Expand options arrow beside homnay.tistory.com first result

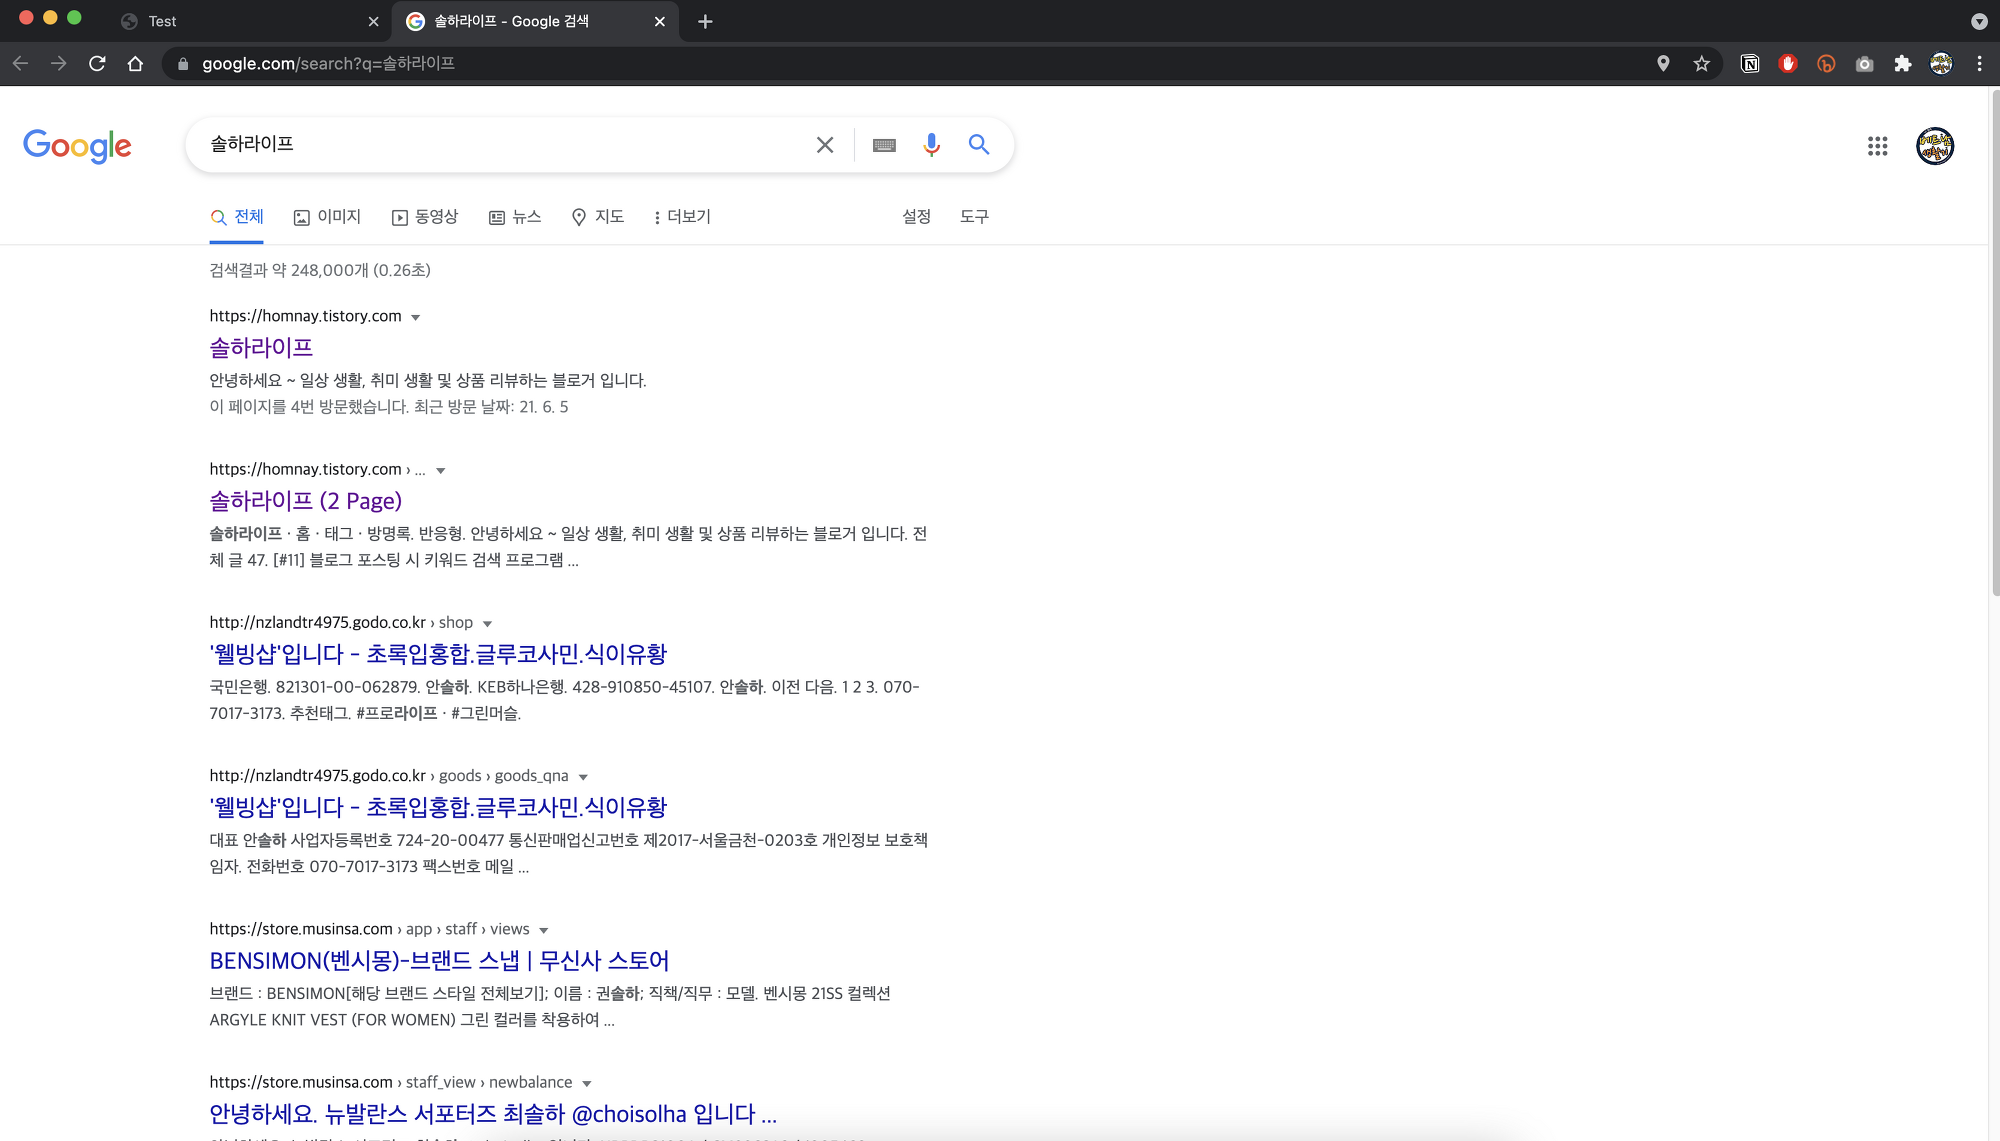(x=416, y=318)
